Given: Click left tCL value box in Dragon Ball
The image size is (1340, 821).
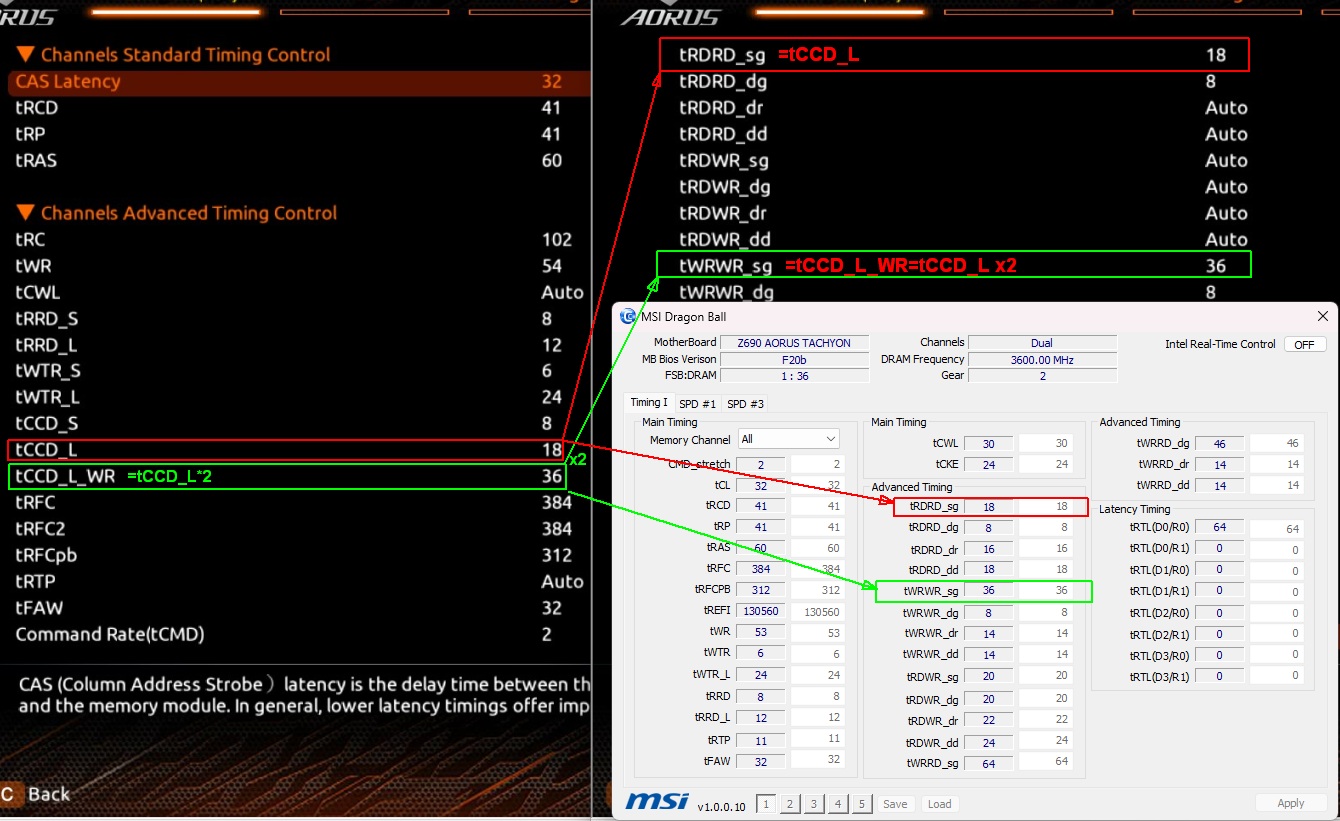Looking at the screenshot, I should (x=761, y=485).
